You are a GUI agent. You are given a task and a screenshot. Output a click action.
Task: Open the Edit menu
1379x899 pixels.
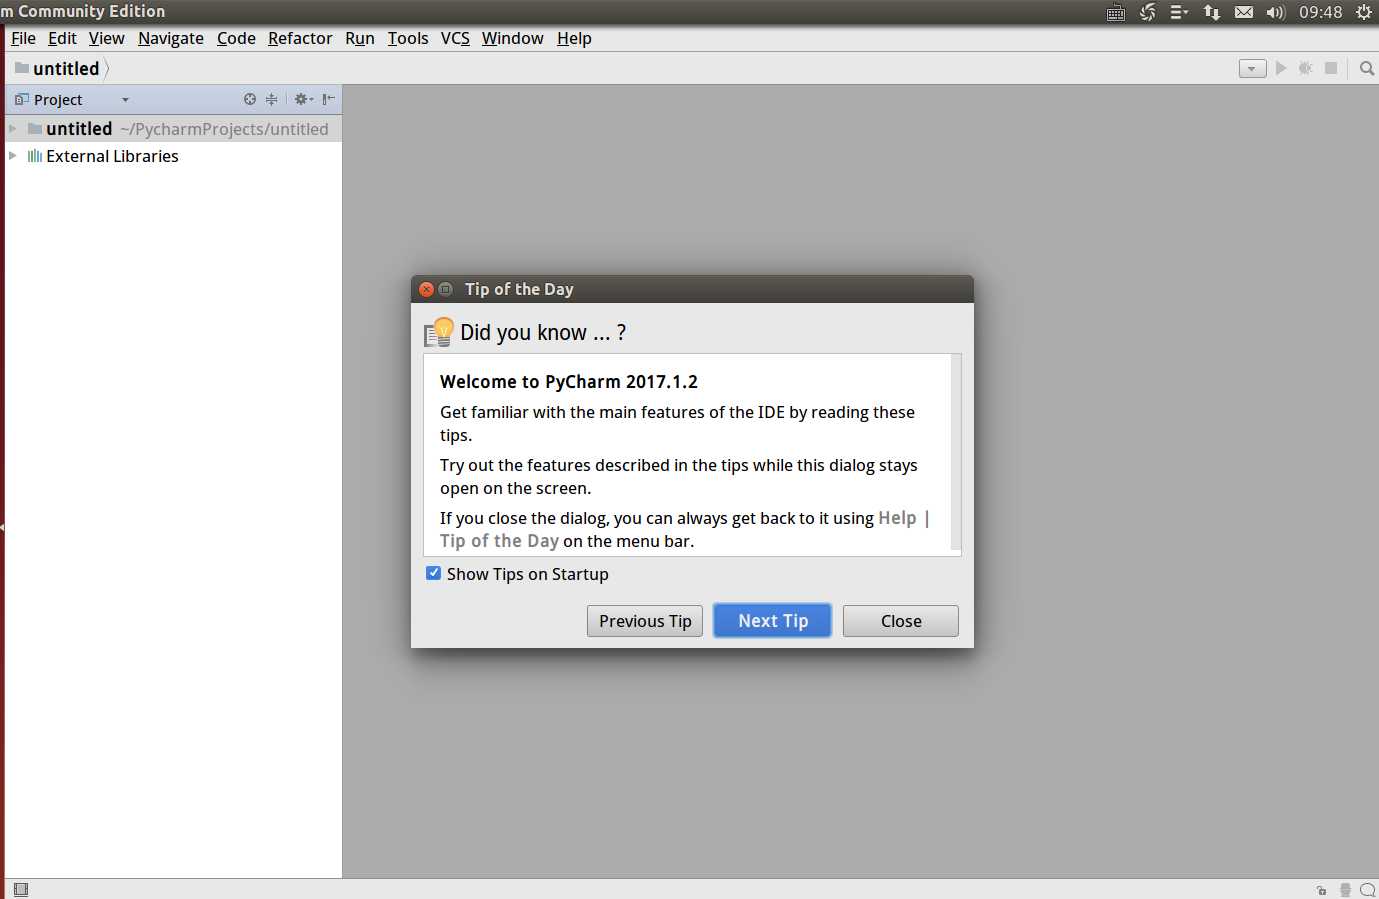coord(62,38)
